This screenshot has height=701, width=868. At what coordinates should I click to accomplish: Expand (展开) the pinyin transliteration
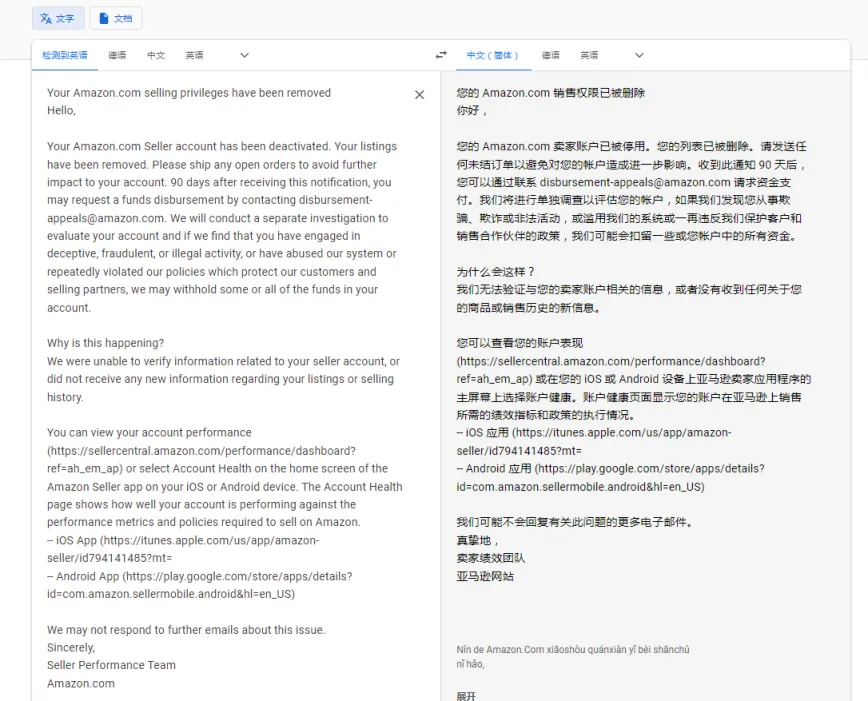click(x=466, y=696)
